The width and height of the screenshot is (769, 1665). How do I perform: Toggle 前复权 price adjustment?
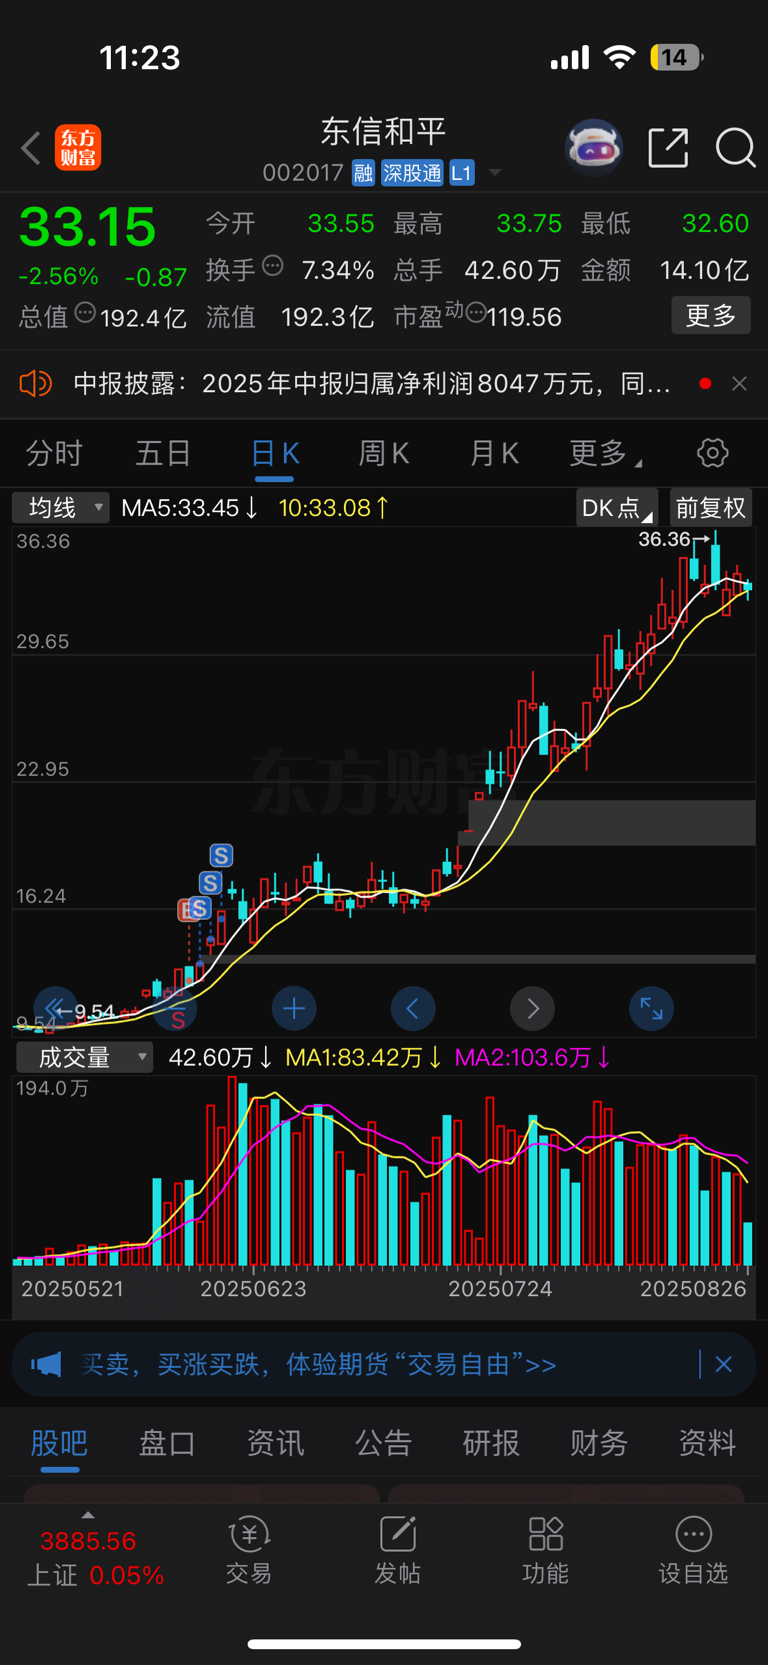[711, 508]
